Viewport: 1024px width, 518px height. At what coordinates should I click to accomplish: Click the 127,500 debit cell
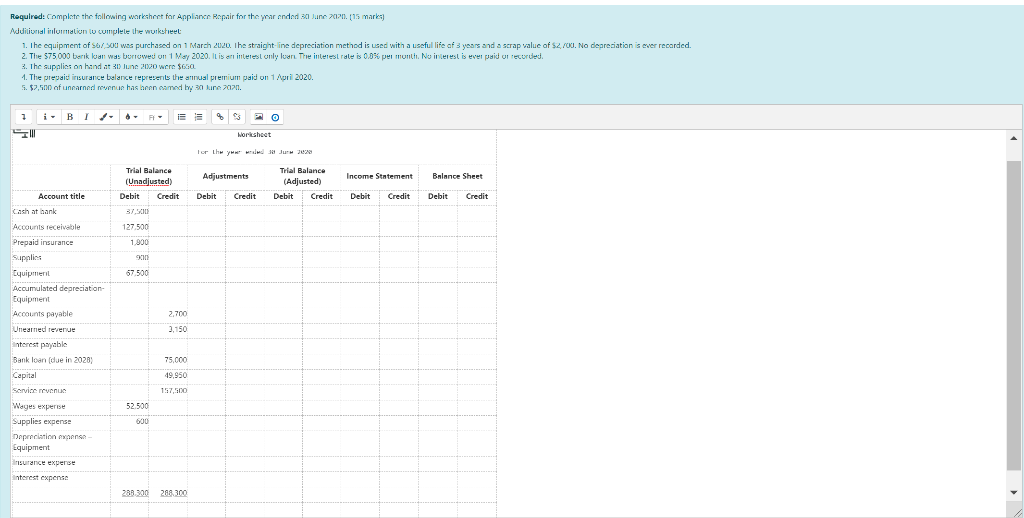(x=129, y=227)
